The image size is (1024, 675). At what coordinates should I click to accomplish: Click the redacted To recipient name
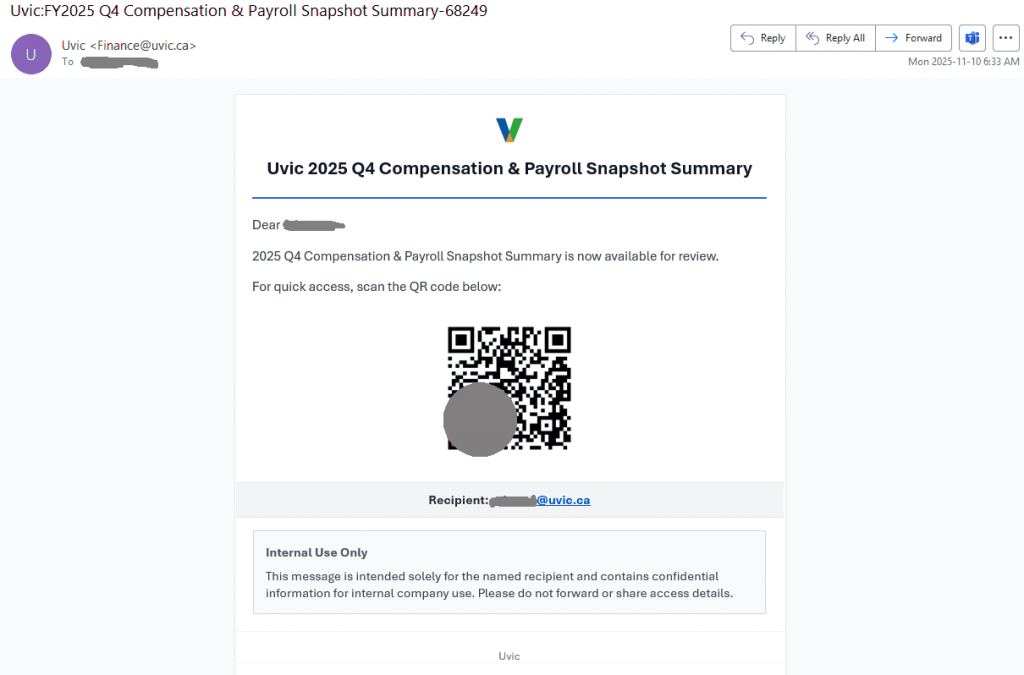[x=120, y=62]
